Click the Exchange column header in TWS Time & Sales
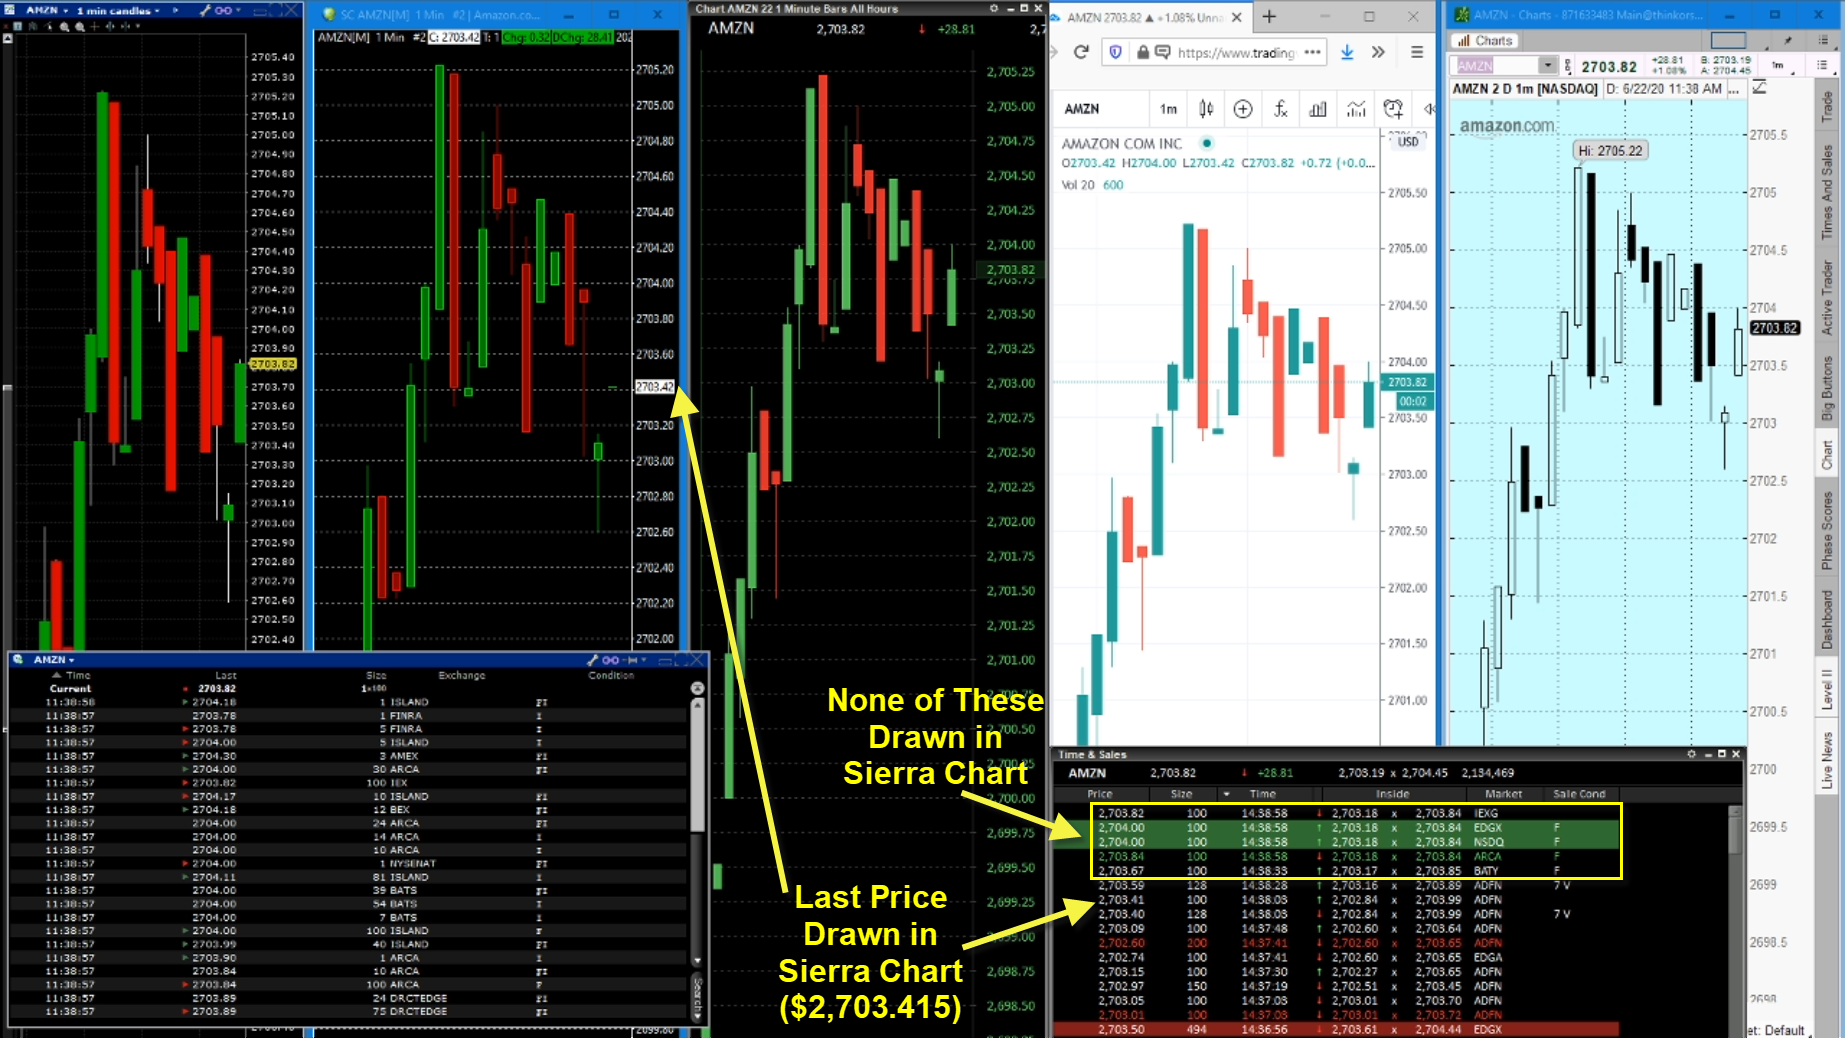Image resolution: width=1845 pixels, height=1038 pixels. pyautogui.click(x=462, y=675)
